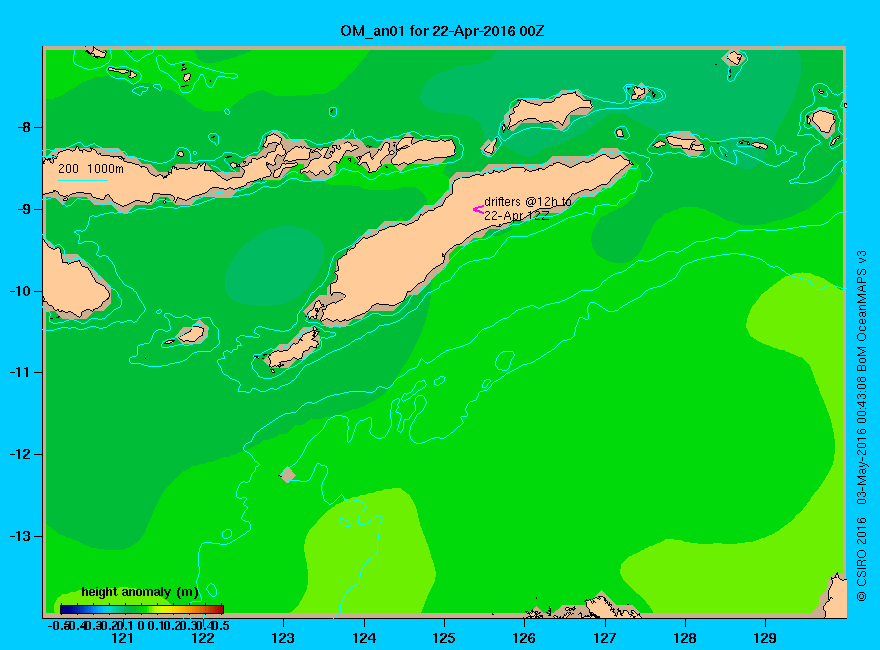Screen dimensions: 880x650
Task: Click the '124' longitude axis label
Action: coord(364,638)
